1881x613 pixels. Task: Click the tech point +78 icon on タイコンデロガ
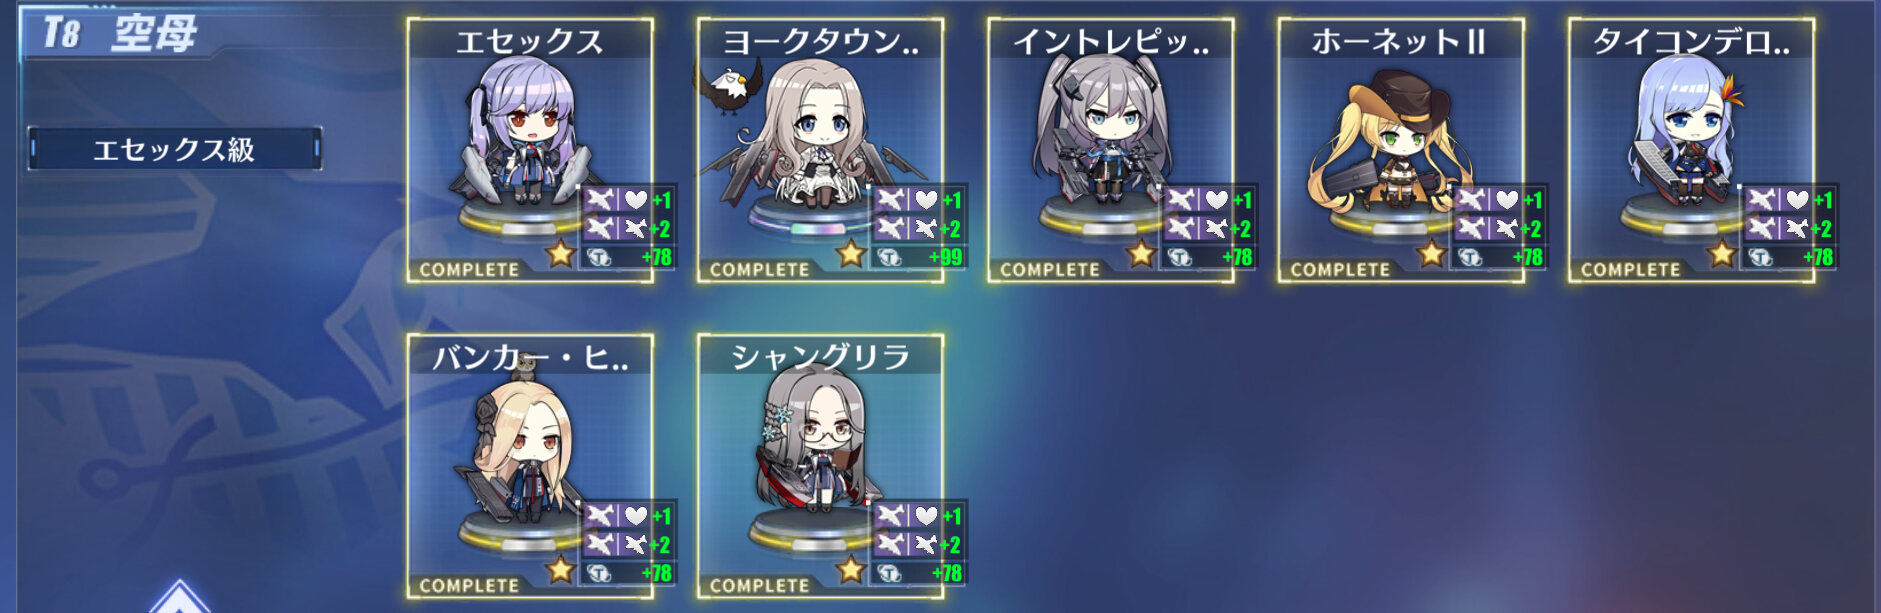pyautogui.click(x=1760, y=257)
